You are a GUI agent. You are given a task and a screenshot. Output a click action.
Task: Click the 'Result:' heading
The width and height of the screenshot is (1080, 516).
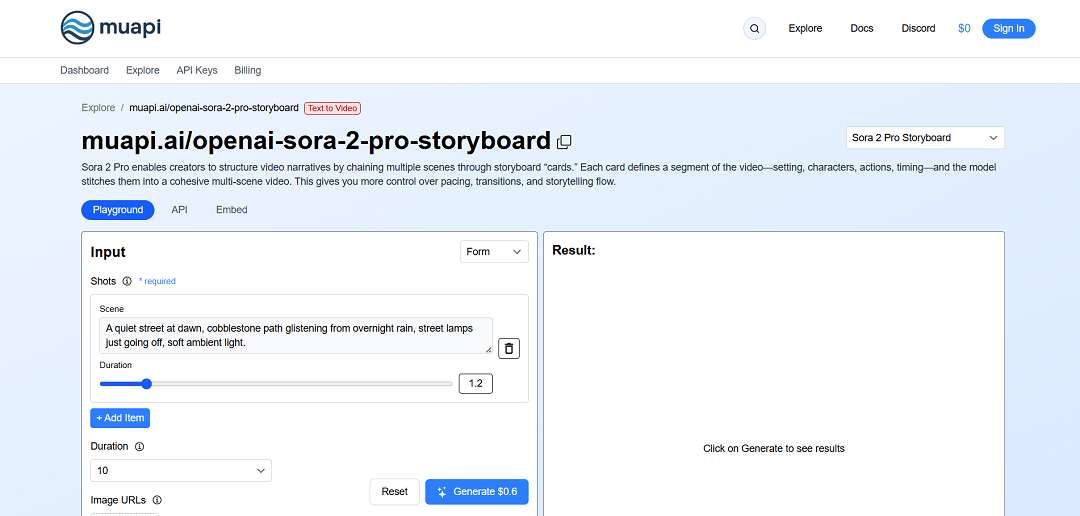tap(574, 251)
